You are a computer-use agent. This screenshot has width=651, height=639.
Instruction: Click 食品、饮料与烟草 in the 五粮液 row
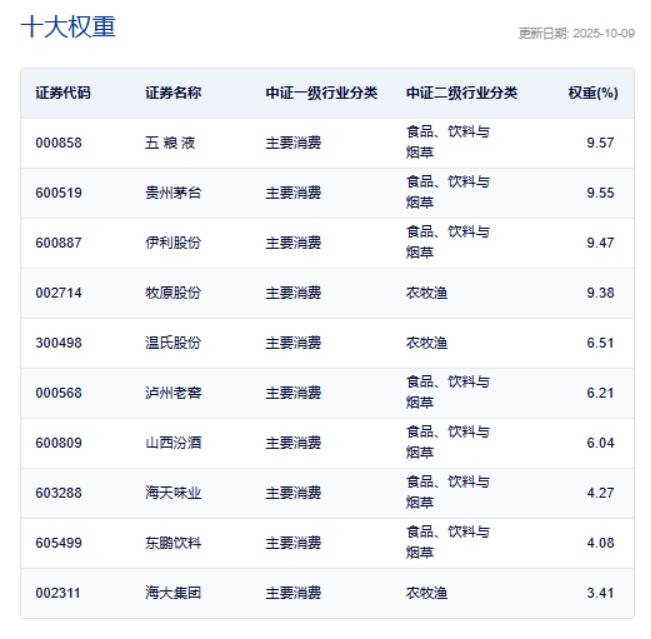coord(448,142)
